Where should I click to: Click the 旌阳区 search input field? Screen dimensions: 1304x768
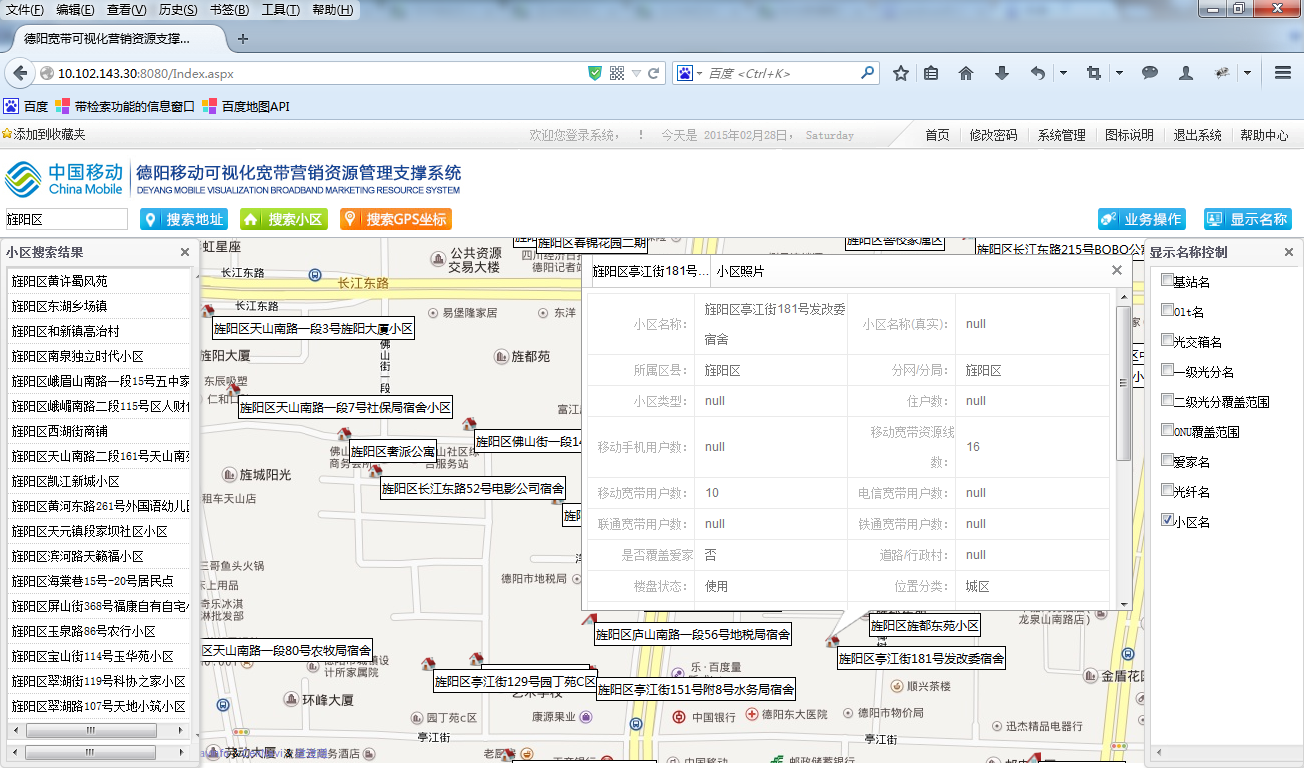coord(66,219)
